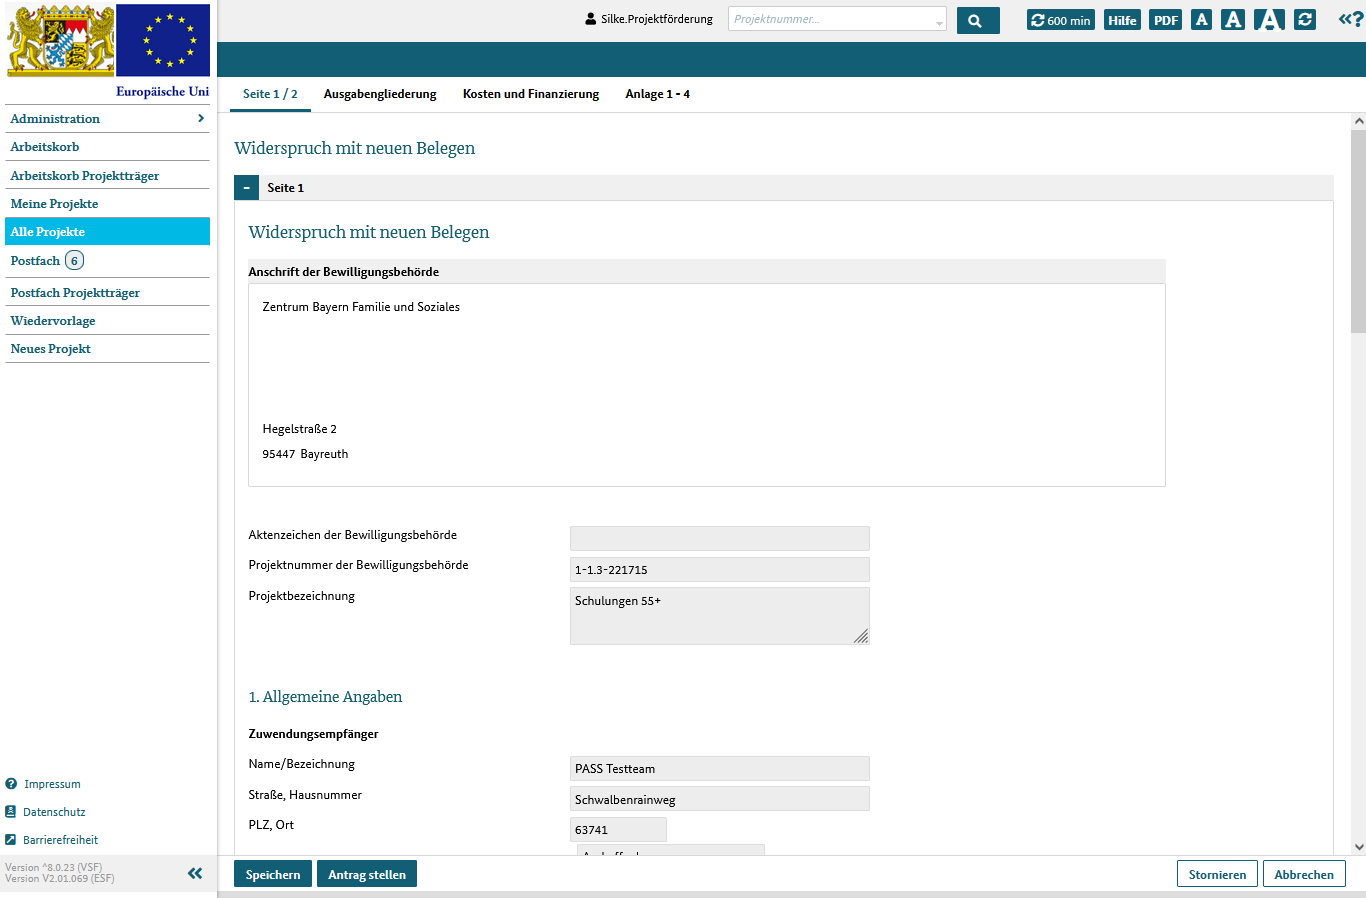Click the Version 8.0.23 (VSF) text
The height and width of the screenshot is (898, 1366).
tap(54, 867)
